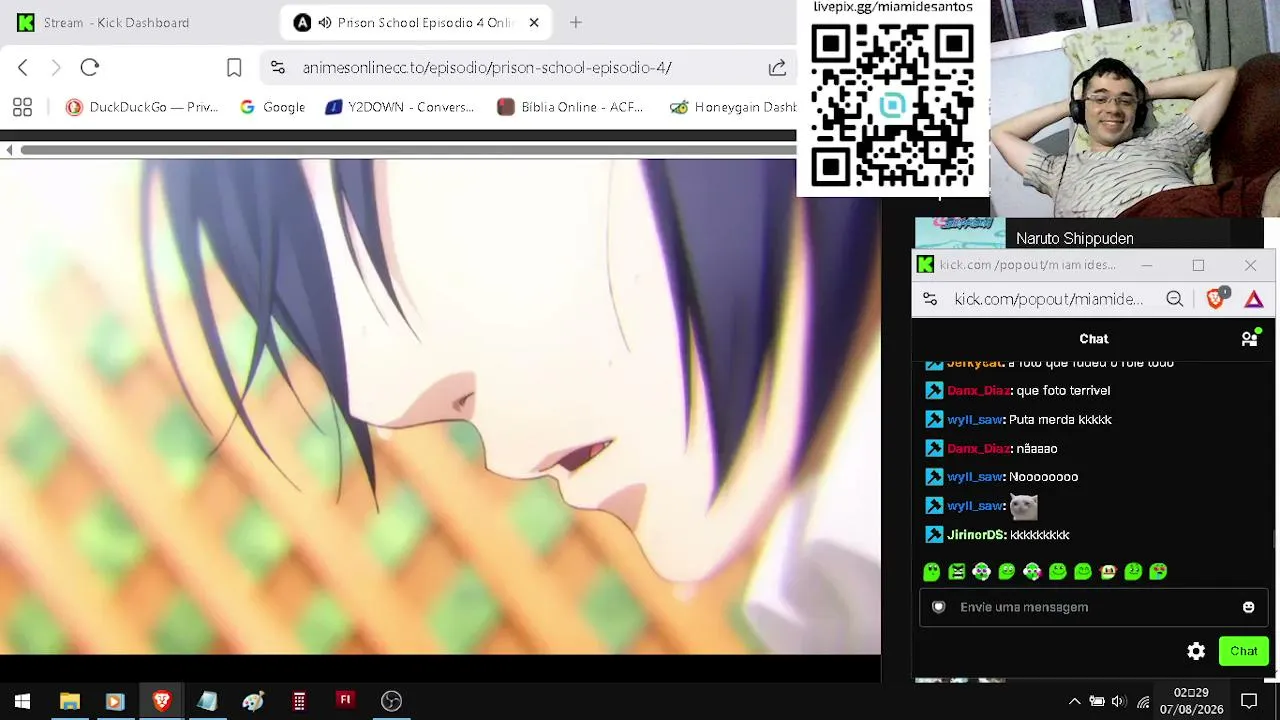Click JirinorDS username in chat
This screenshot has height=720, width=1280.
pyautogui.click(x=976, y=535)
